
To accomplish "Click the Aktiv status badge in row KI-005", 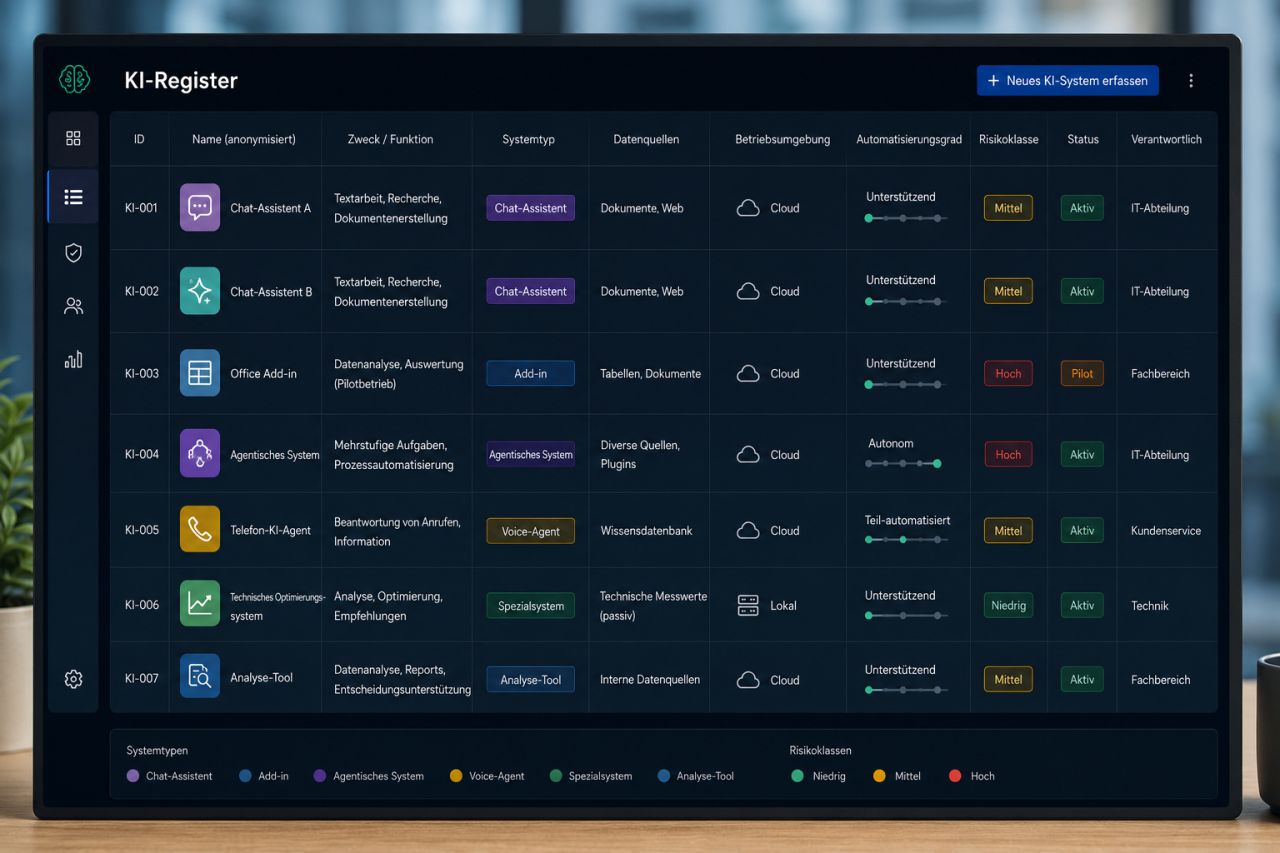I will 1082,531.
